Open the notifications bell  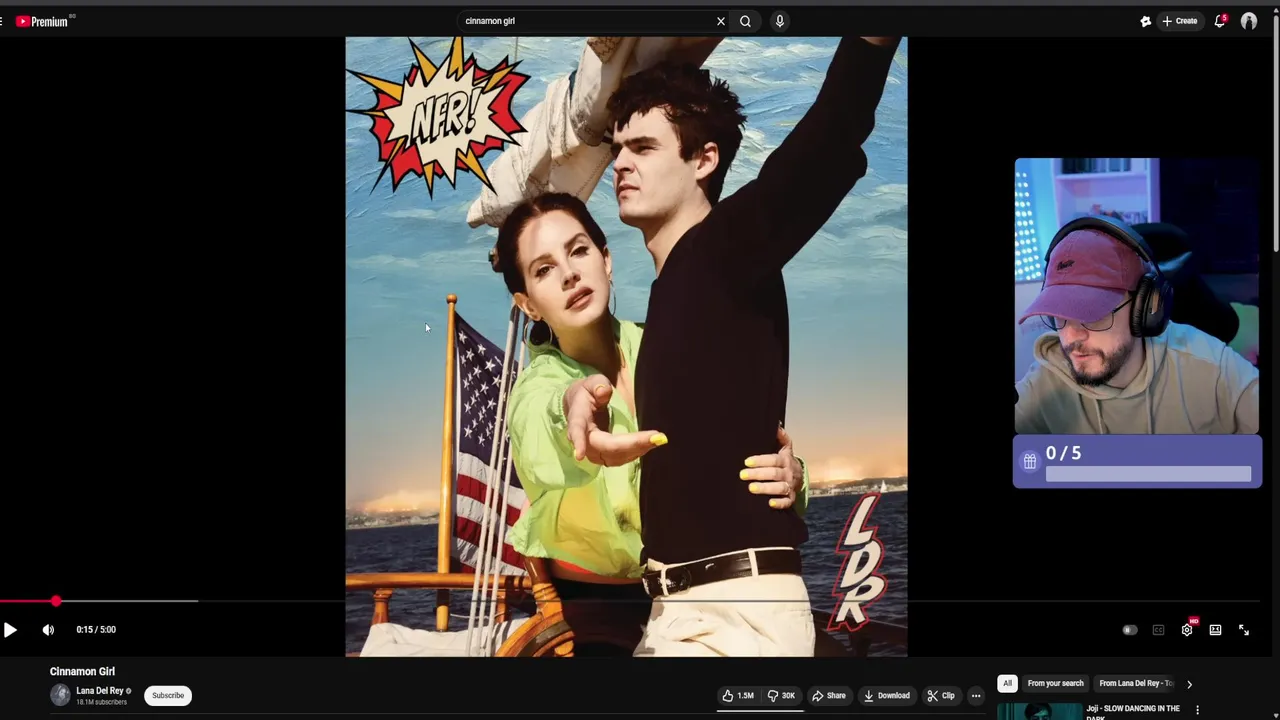click(x=1220, y=21)
